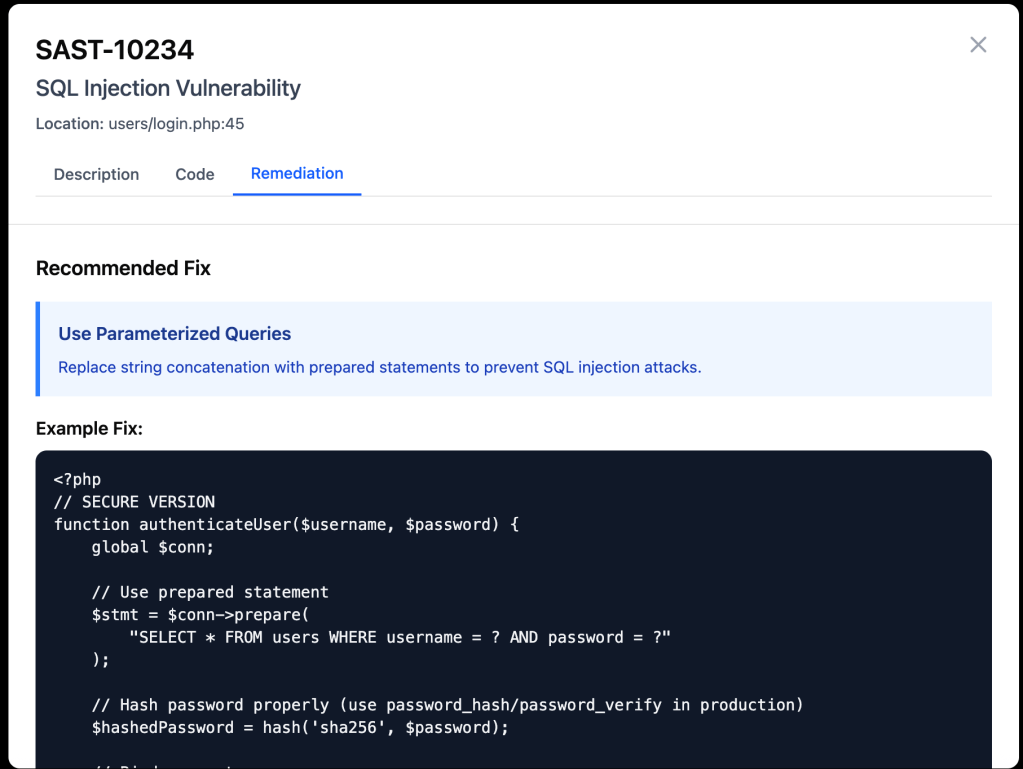1023x769 pixels.
Task: Open the Code tab
Action: point(195,174)
